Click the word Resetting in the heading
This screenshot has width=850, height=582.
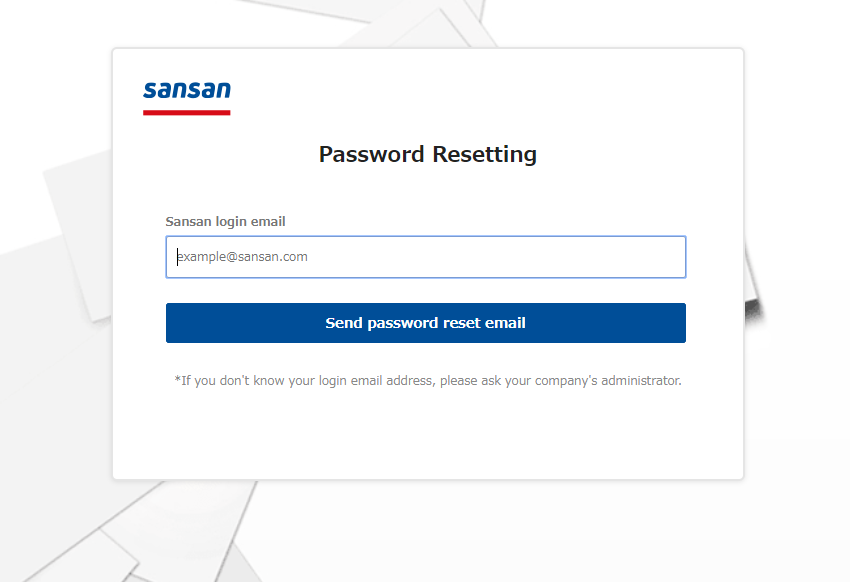click(485, 154)
